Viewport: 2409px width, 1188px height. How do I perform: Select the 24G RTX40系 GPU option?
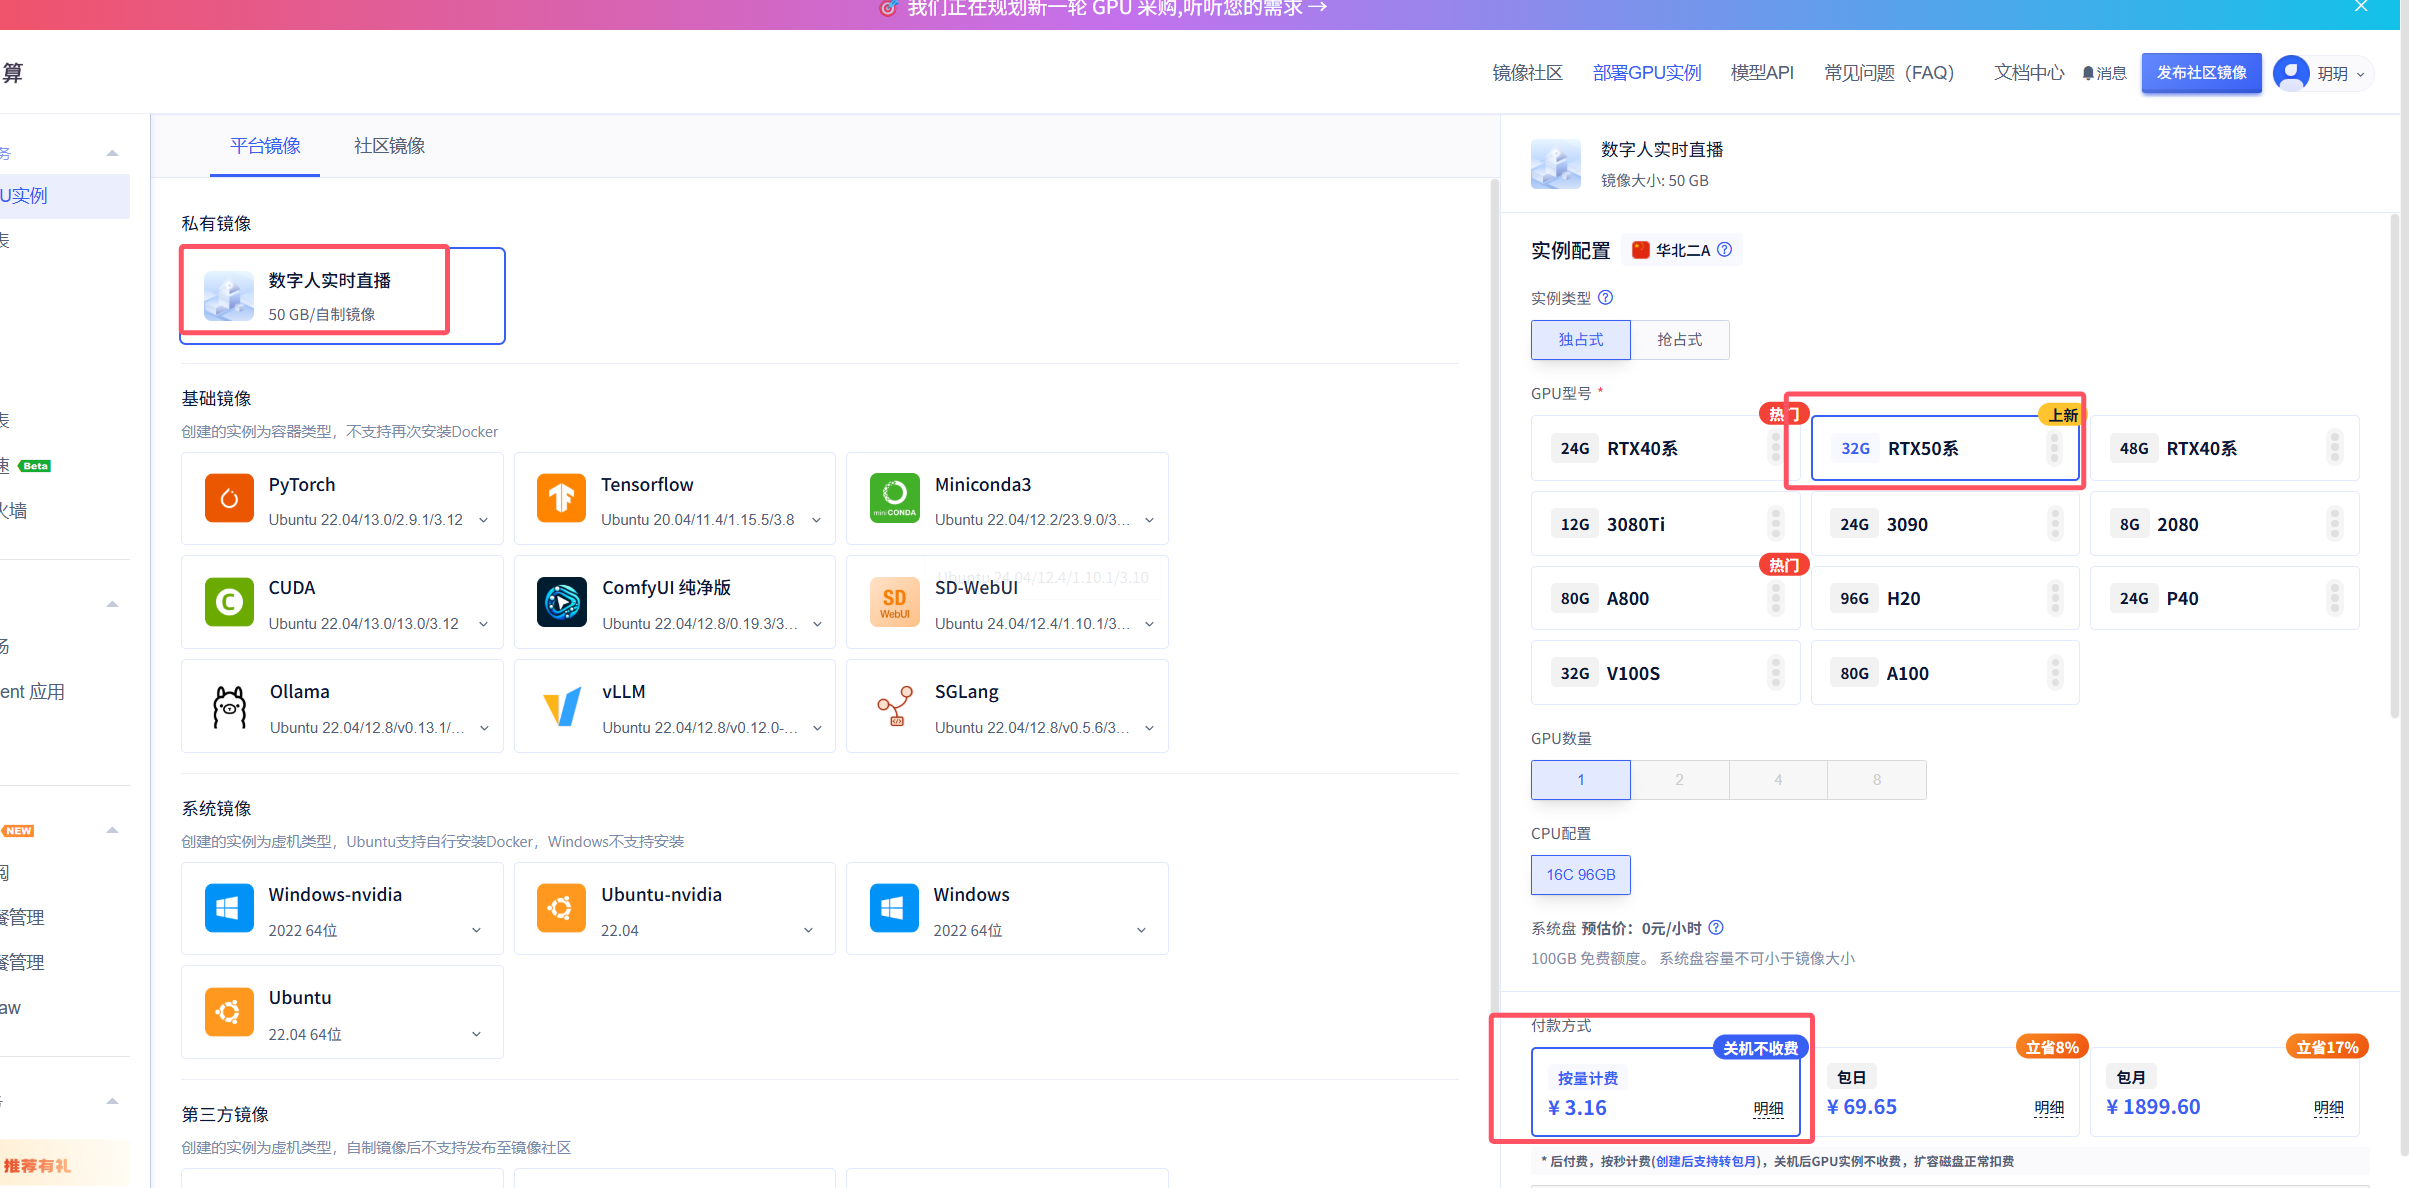(1665, 448)
